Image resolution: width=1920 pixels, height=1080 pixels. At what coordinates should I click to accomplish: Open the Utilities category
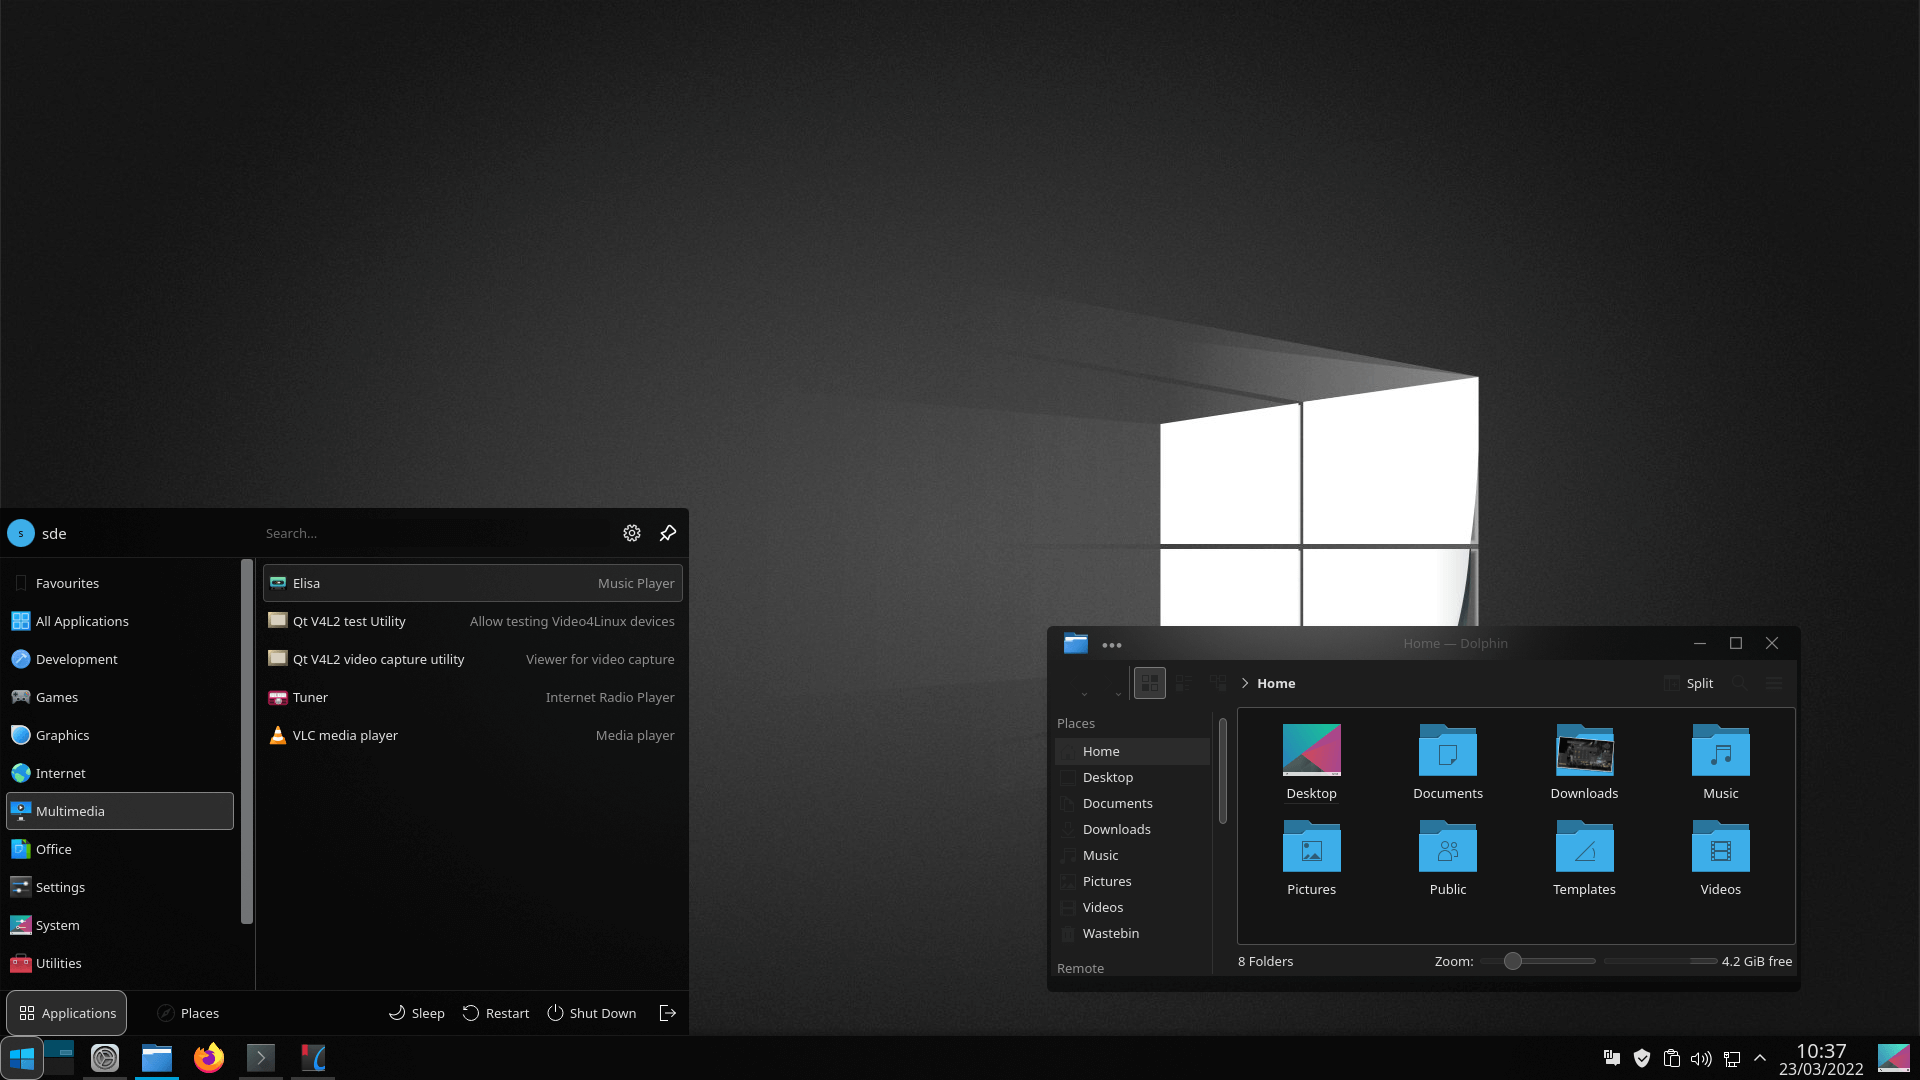(x=120, y=963)
